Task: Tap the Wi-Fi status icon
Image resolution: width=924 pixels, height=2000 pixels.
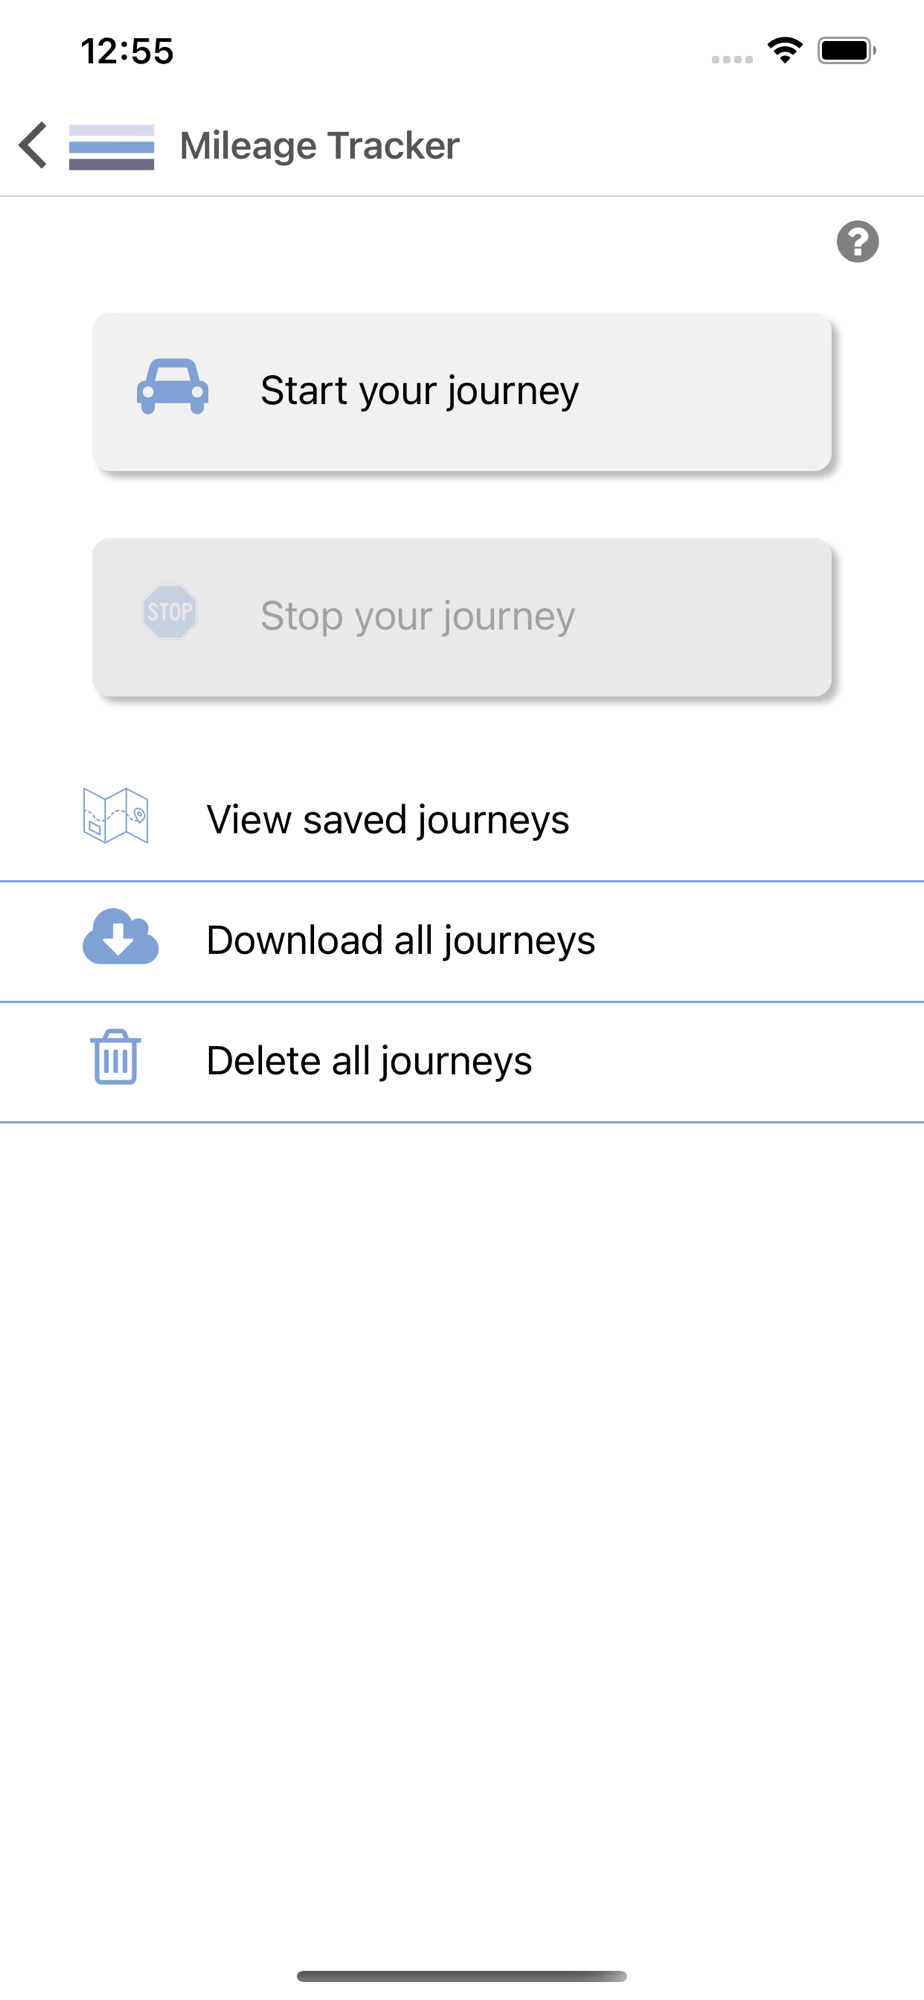Action: point(785,50)
